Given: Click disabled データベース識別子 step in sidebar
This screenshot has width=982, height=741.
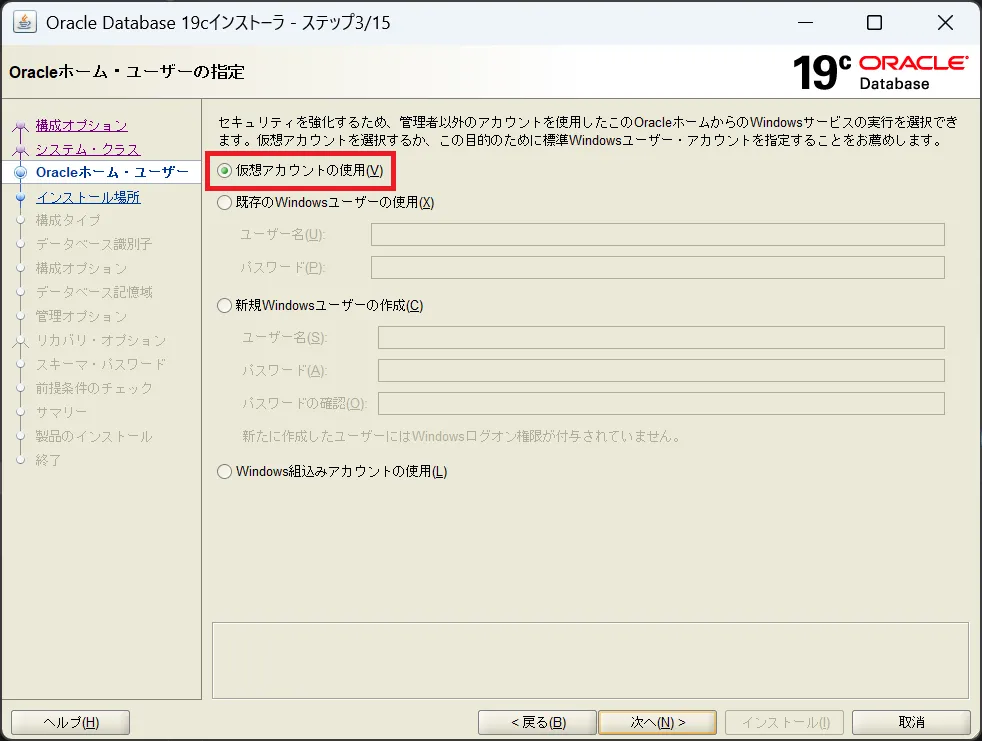Looking at the screenshot, I should coord(94,244).
